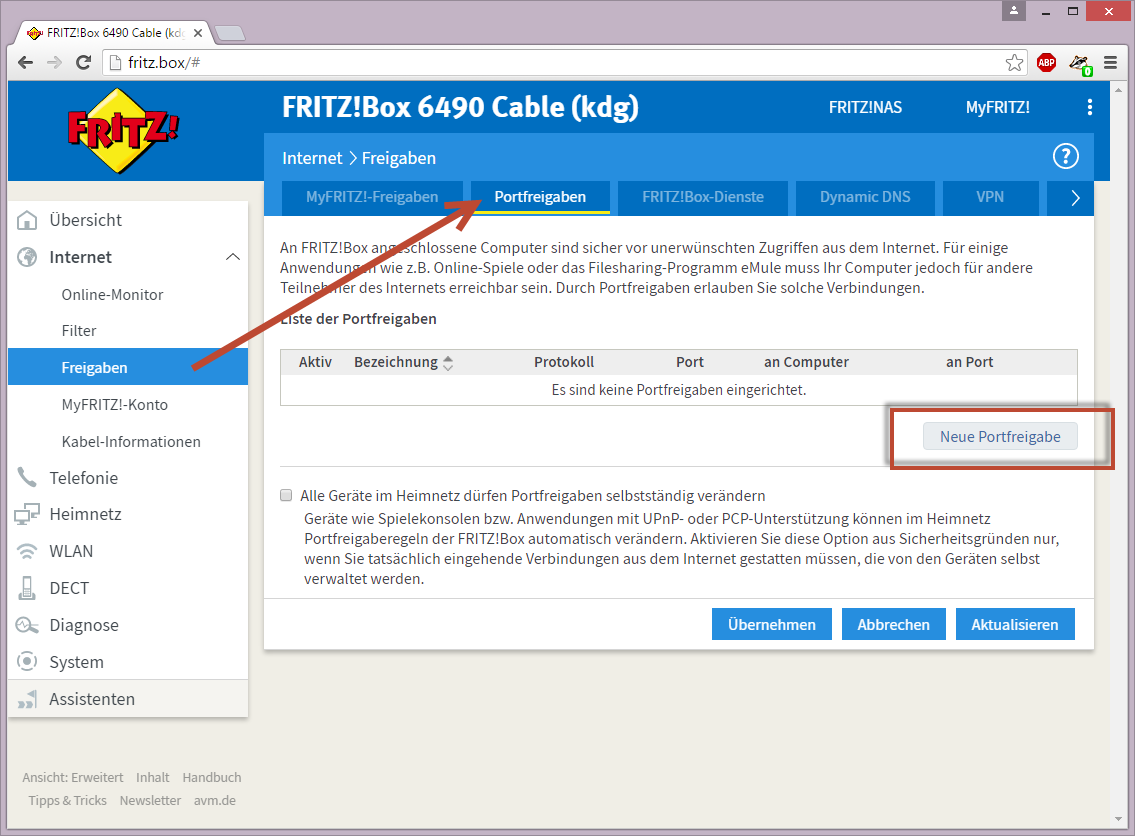
Task: Click the 'an Port' column header
Action: click(969, 362)
